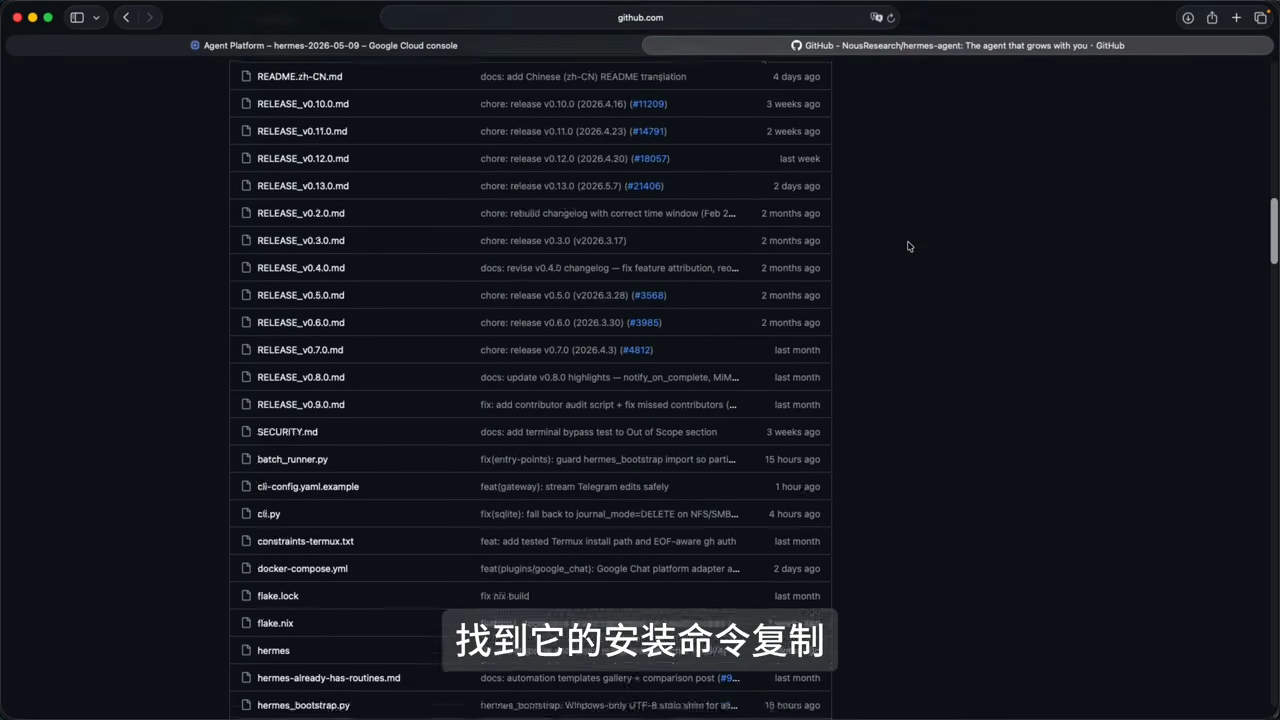This screenshot has height=720, width=1280.
Task: Open sidebar options dropdown arrow
Action: [x=96, y=18]
